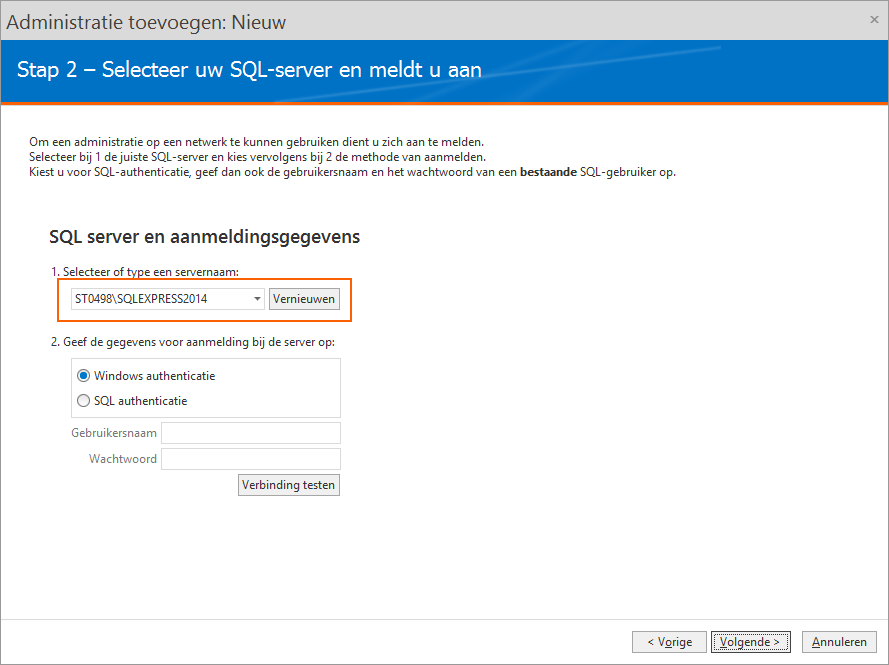The width and height of the screenshot is (889, 665).
Task: Open the server name dropdown arrow
Action: [x=257, y=299]
